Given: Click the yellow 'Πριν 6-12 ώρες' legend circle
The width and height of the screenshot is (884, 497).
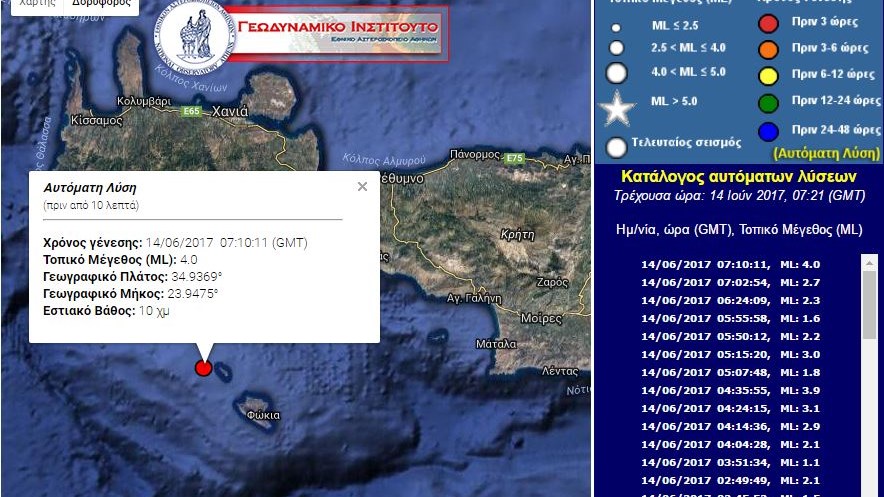Looking at the screenshot, I should click(768, 76).
